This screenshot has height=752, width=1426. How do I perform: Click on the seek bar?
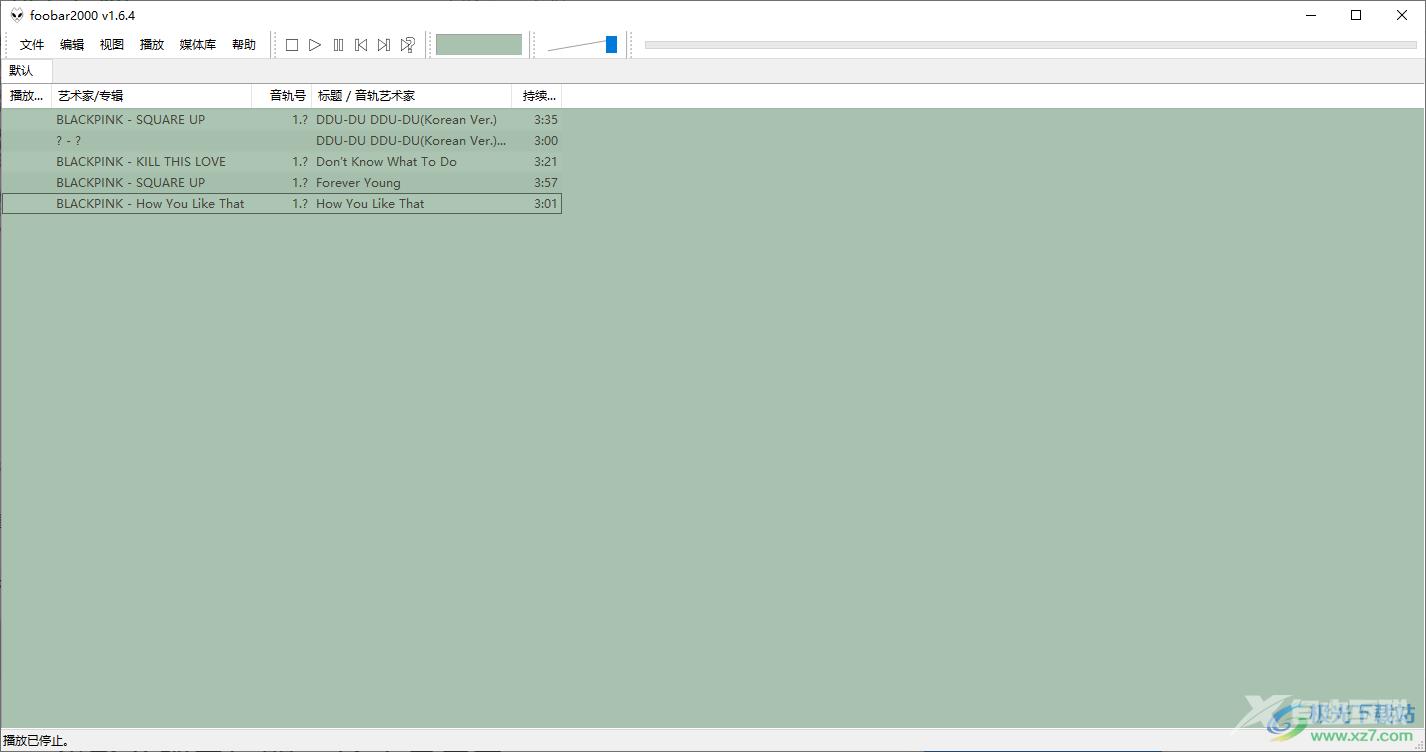point(1031,45)
